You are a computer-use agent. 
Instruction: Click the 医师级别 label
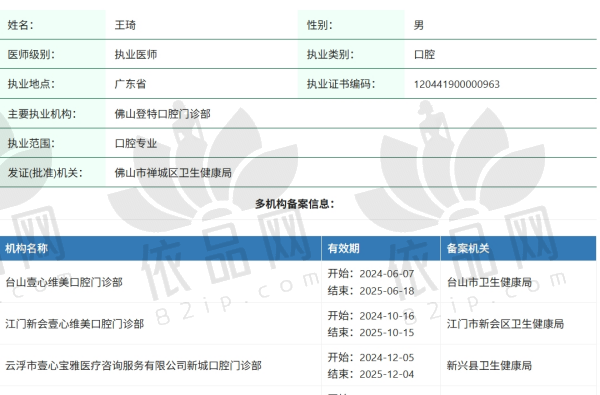point(31,55)
